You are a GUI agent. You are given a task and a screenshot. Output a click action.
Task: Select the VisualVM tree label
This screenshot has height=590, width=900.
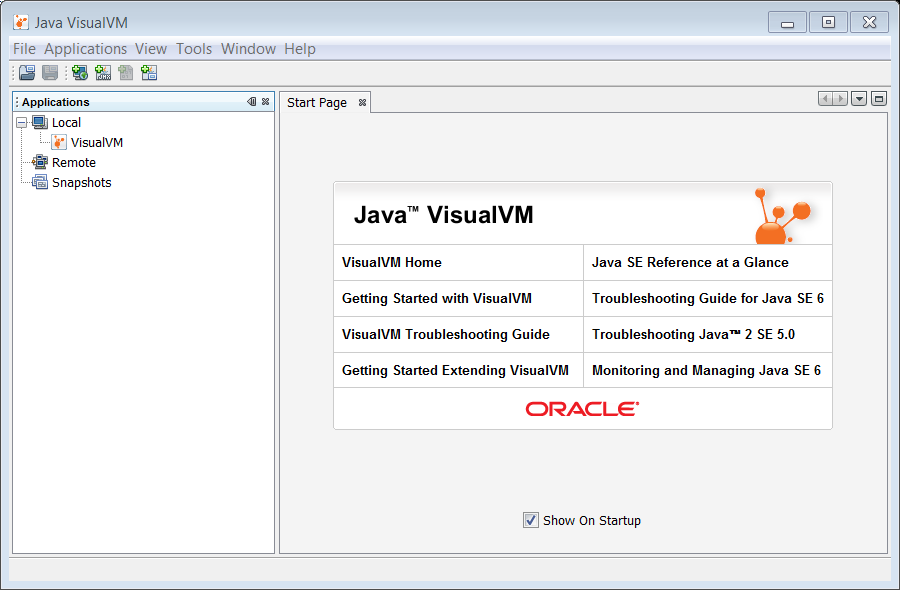click(x=97, y=142)
